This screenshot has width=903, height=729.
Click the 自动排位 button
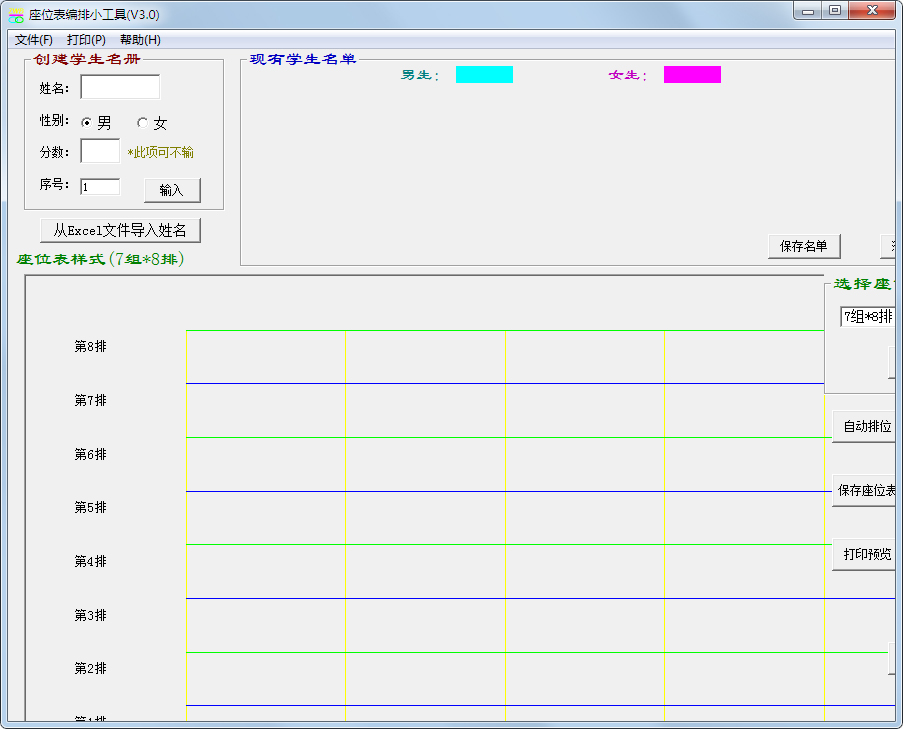pos(865,427)
